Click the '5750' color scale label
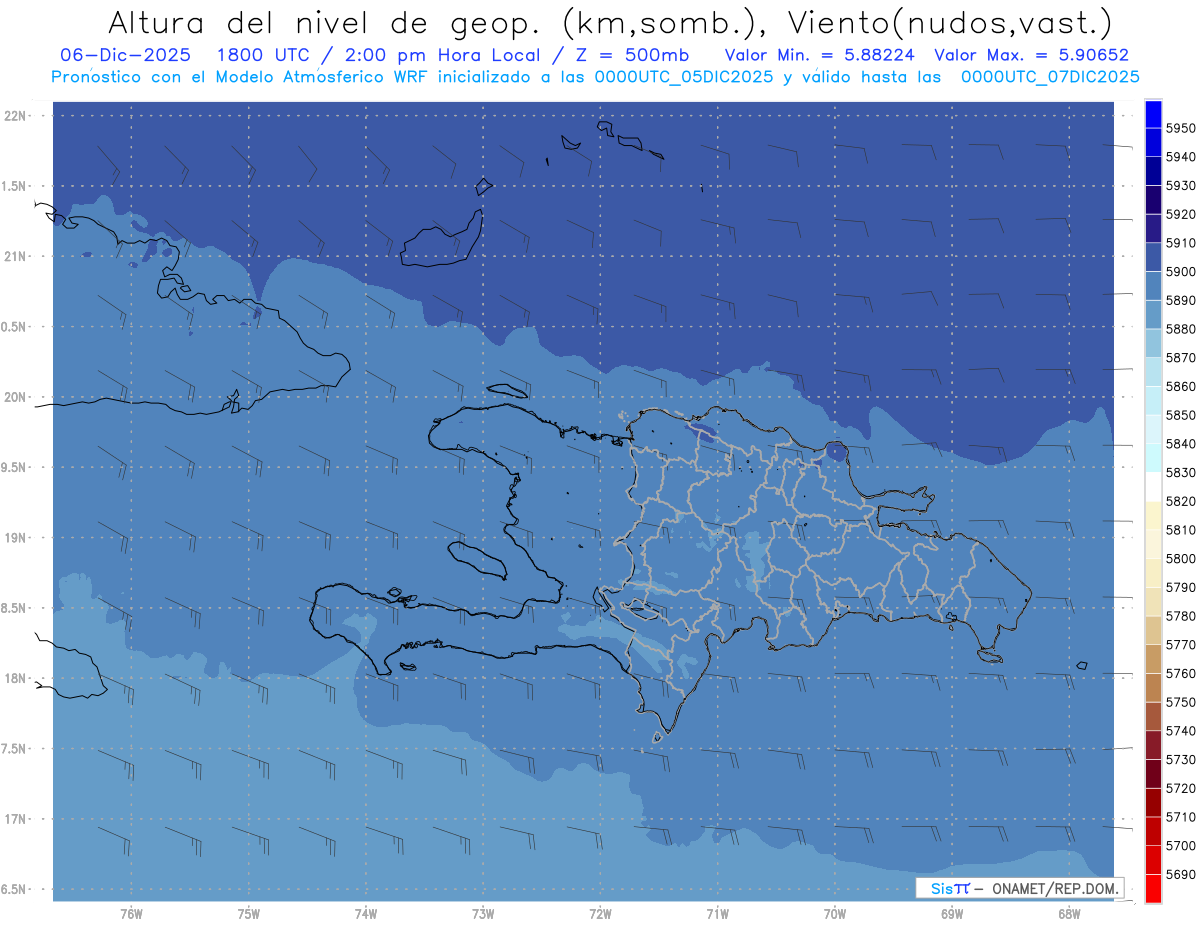This screenshot has width=1200, height=927. [x=1180, y=702]
